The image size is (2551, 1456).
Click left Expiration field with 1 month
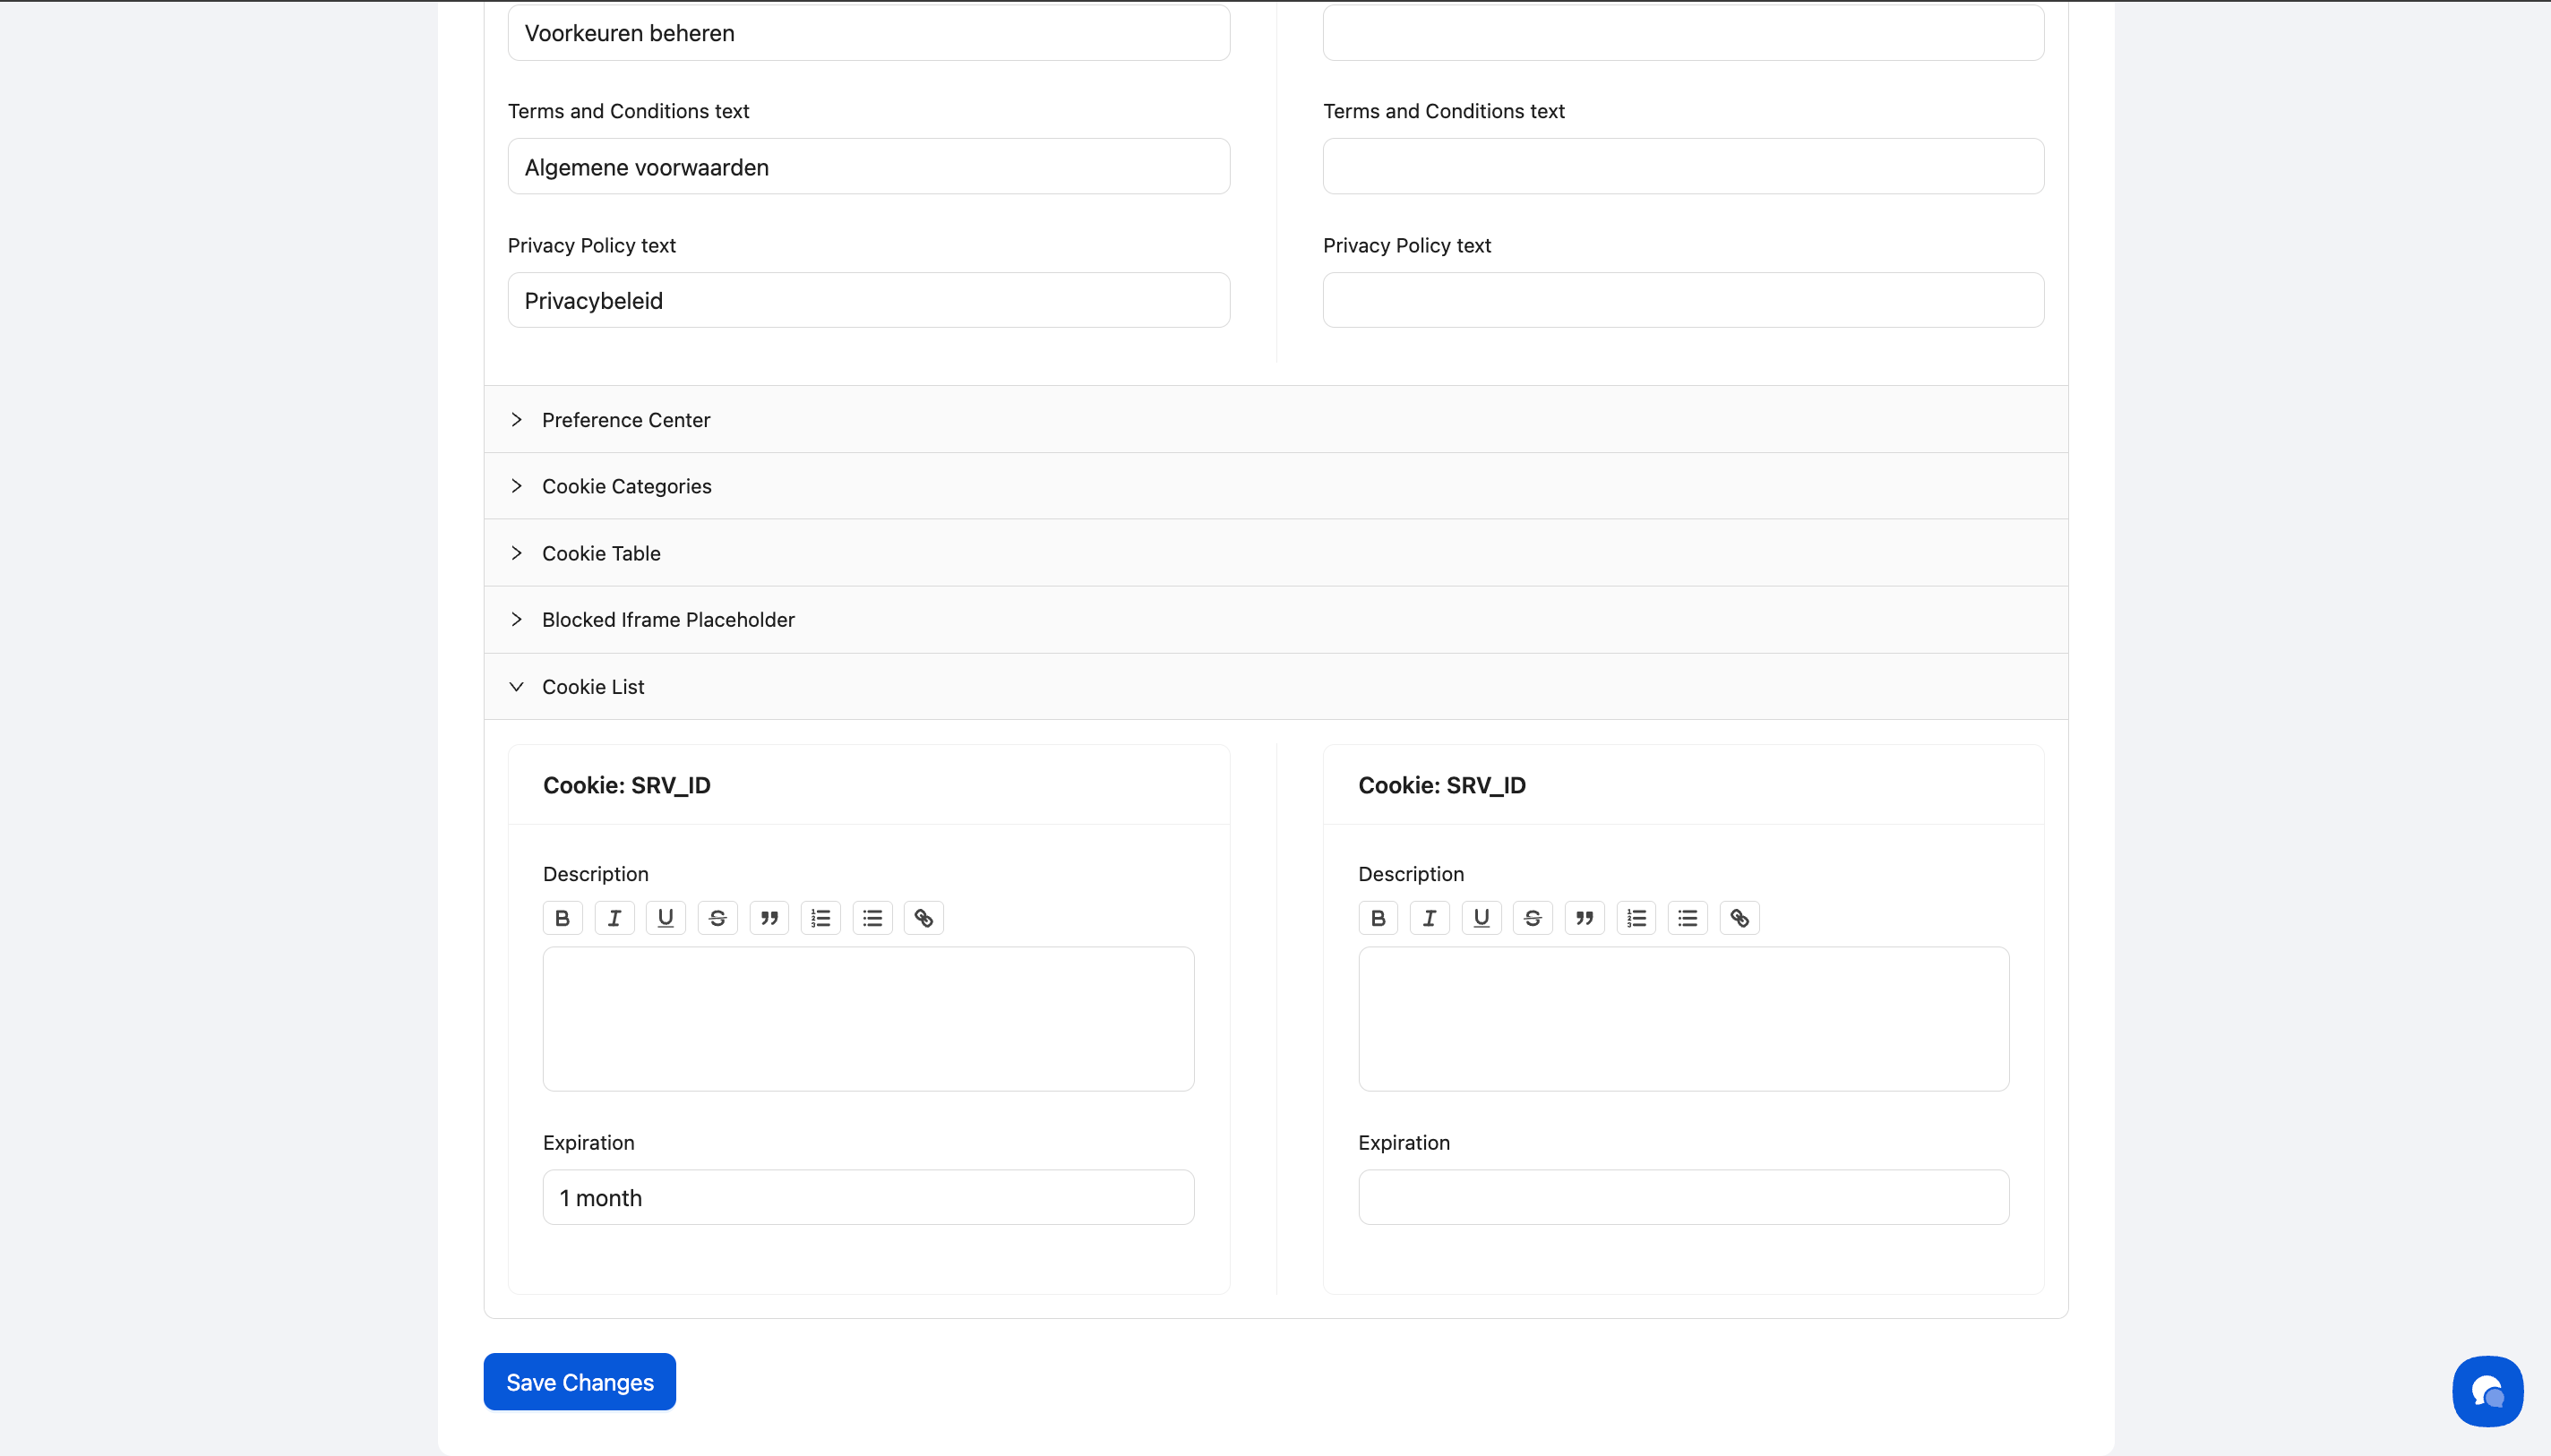coord(868,1197)
